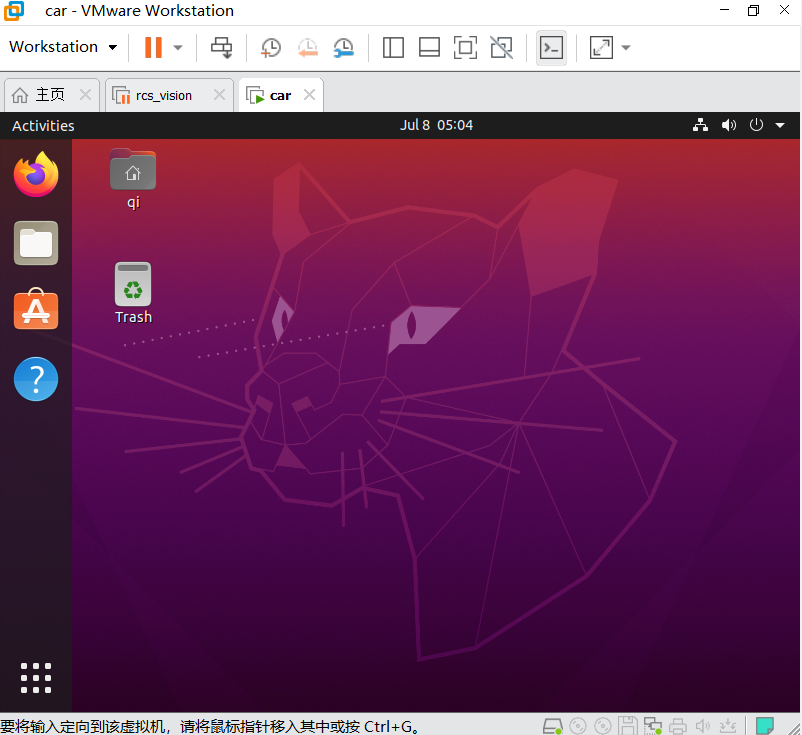Click the second CD/DVD device icon

point(603,726)
